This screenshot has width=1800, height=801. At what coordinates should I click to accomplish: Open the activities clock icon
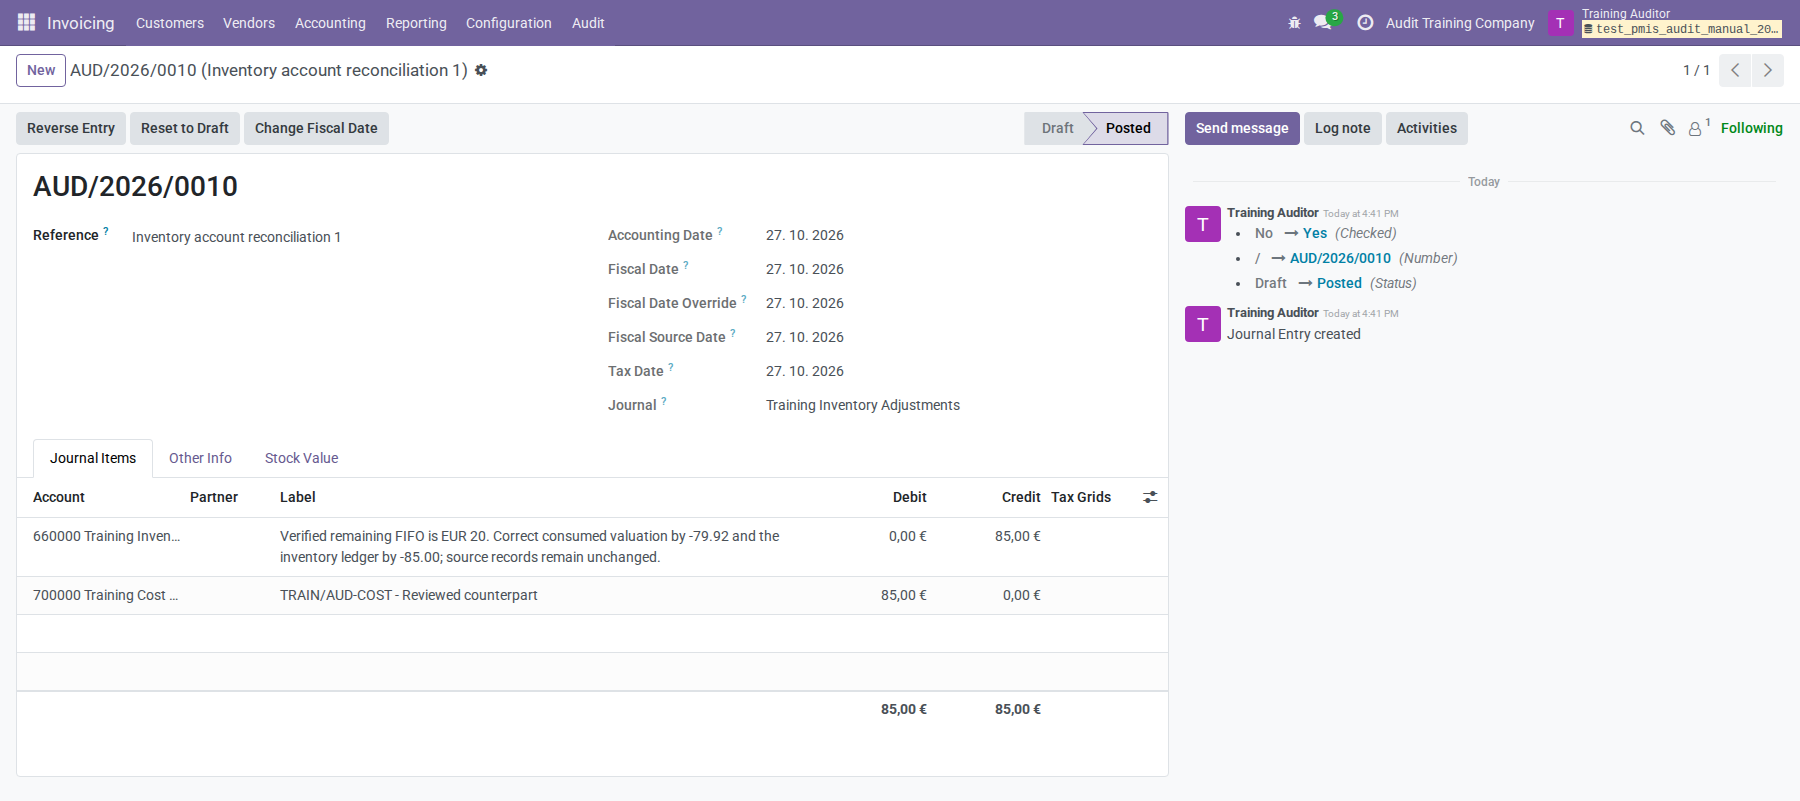click(1365, 22)
